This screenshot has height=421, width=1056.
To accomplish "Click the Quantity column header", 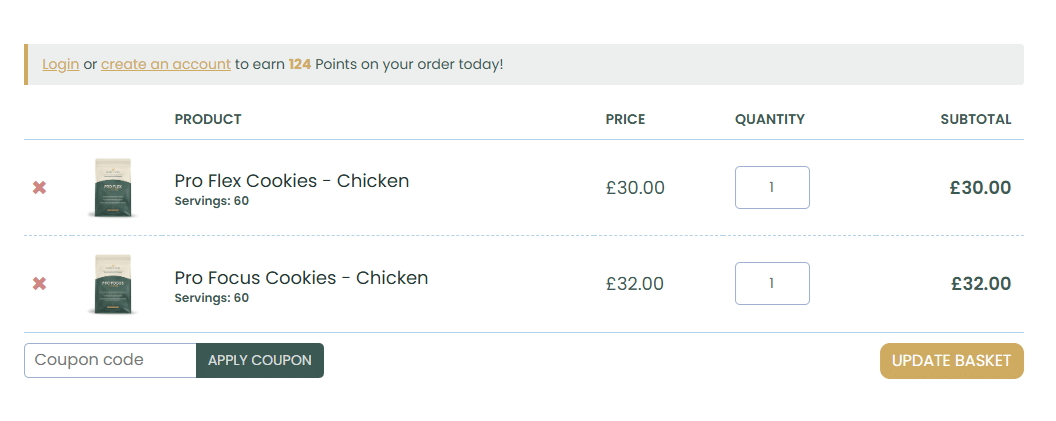I will (769, 119).
